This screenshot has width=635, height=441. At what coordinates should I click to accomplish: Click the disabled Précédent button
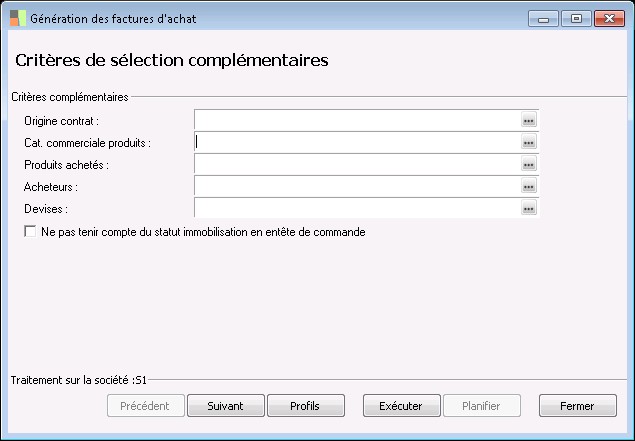(145, 406)
